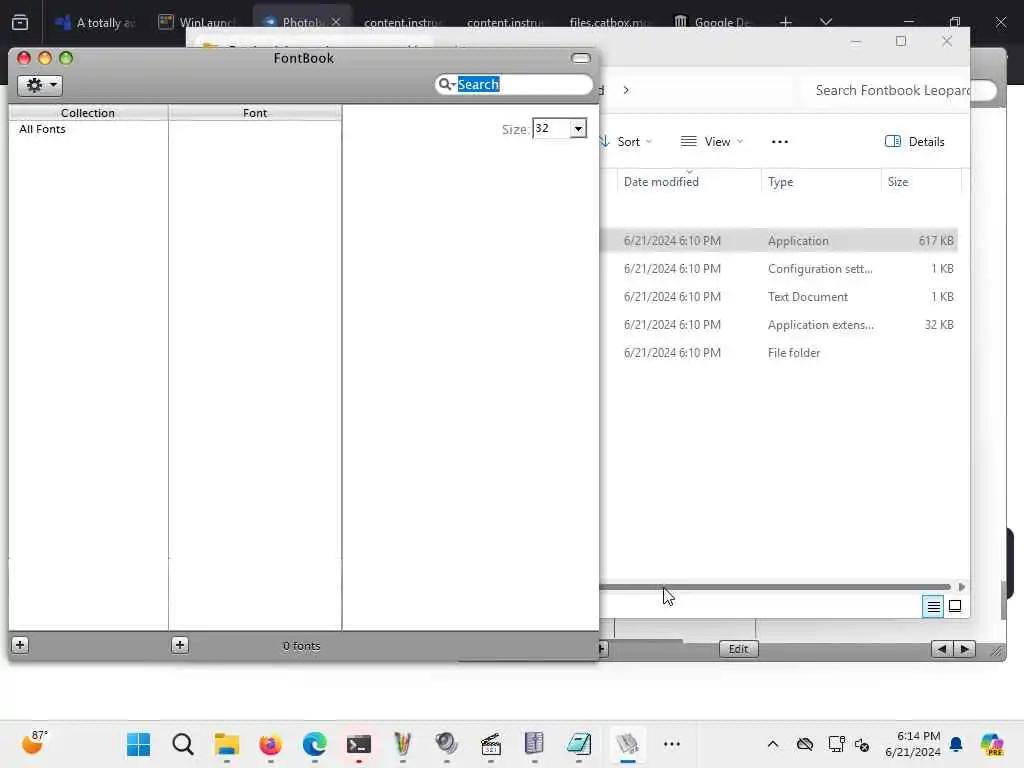1024x768 pixels.
Task: Open Copilot from the taskbar corner
Action: pyautogui.click(x=991, y=744)
